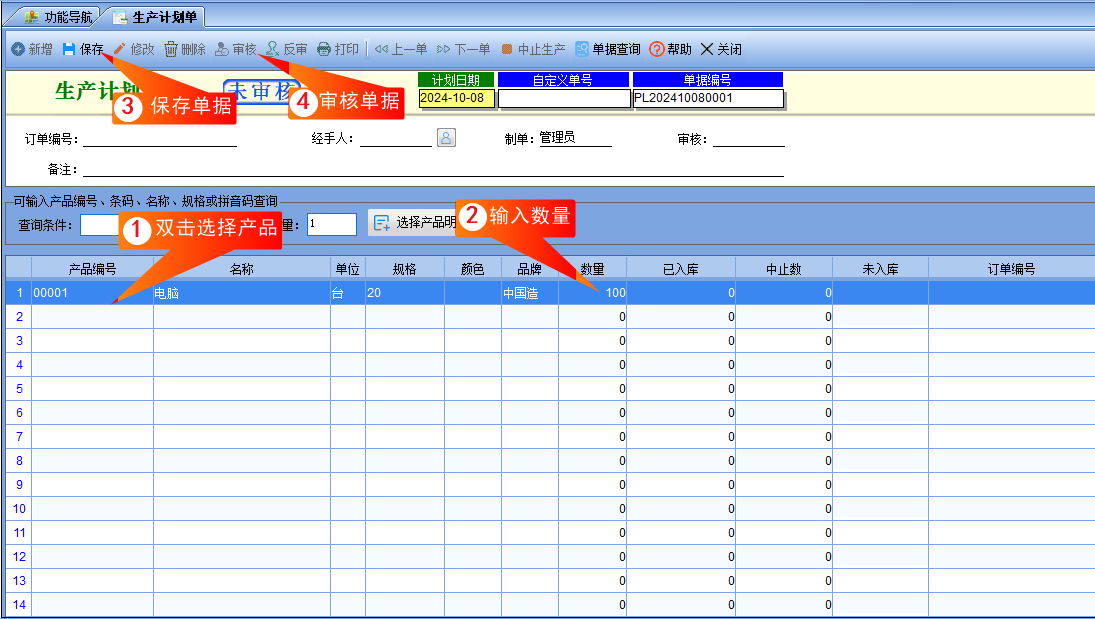This screenshot has height=619, width=1095.
Task: Click the 新增 (new) toolbar icon
Action: coord(18,49)
